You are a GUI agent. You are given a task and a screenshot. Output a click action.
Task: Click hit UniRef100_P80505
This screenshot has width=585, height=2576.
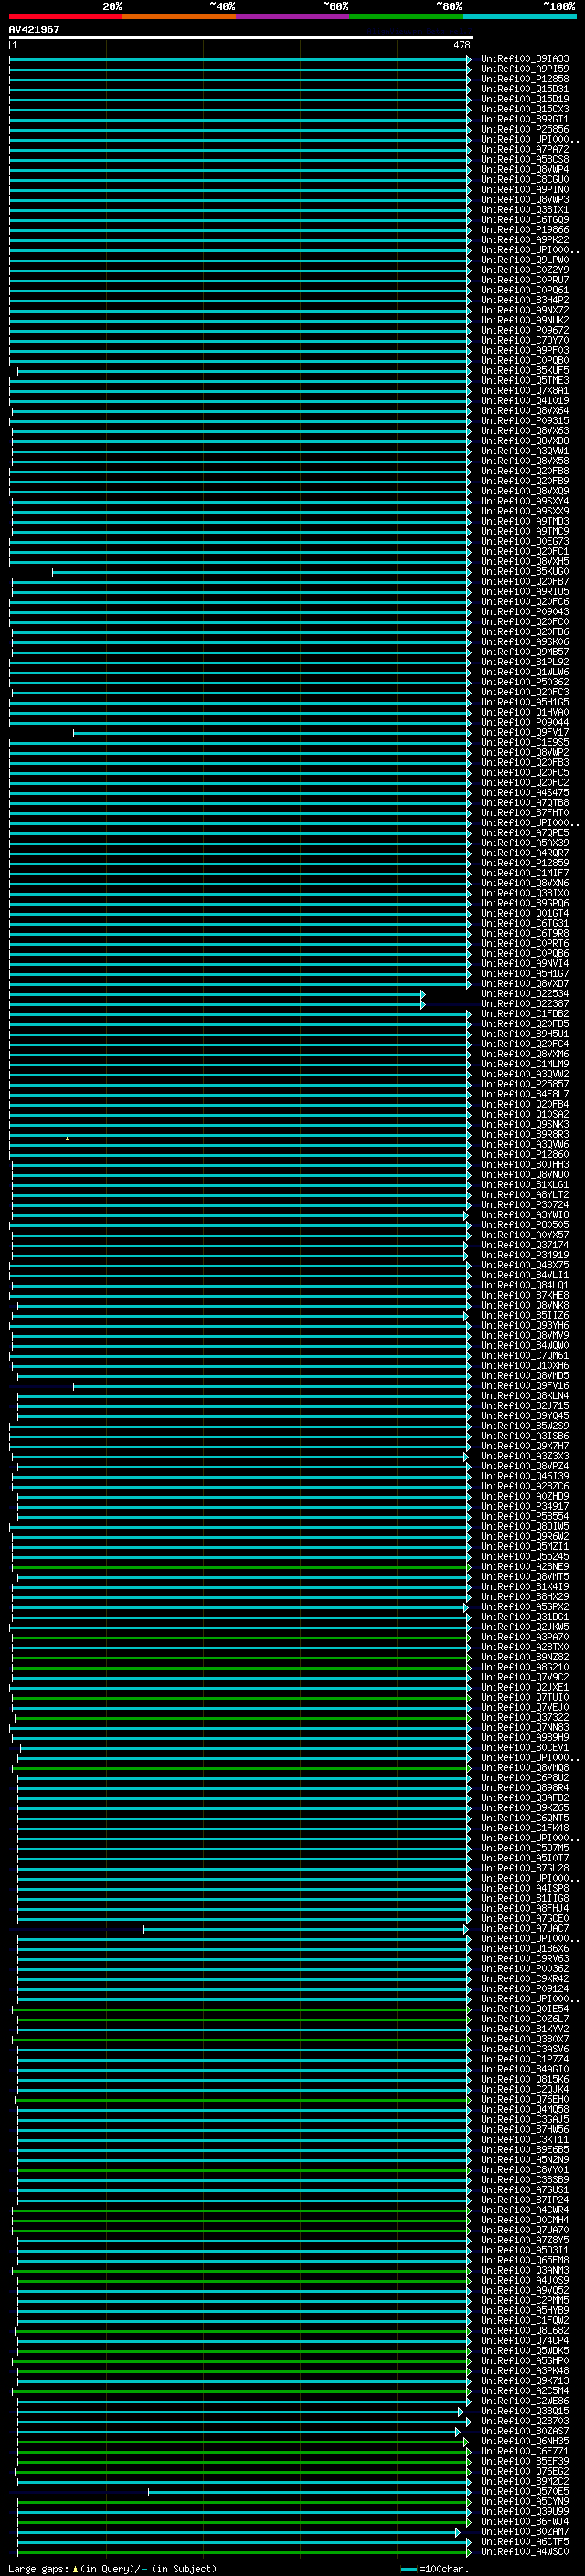(x=525, y=1226)
